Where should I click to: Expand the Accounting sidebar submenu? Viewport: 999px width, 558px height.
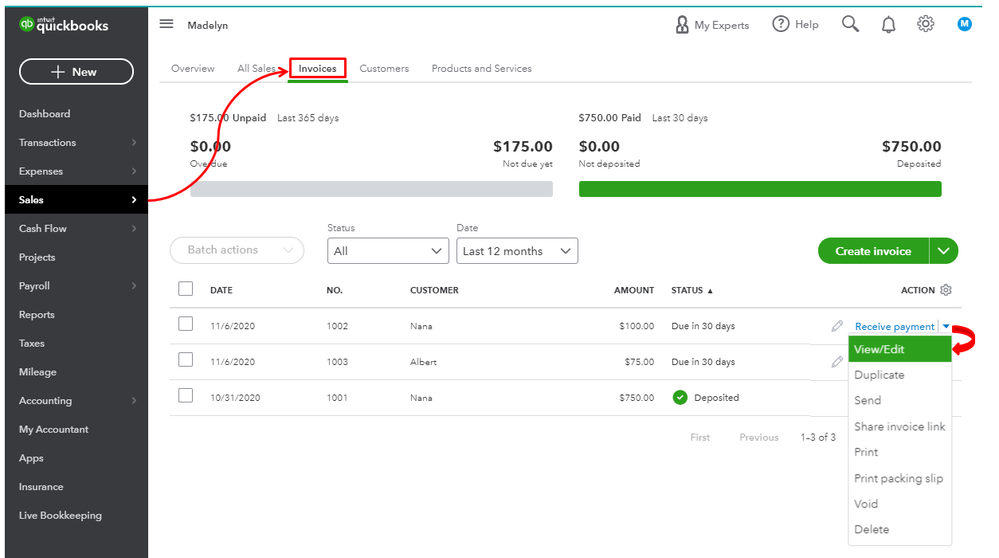(x=134, y=401)
